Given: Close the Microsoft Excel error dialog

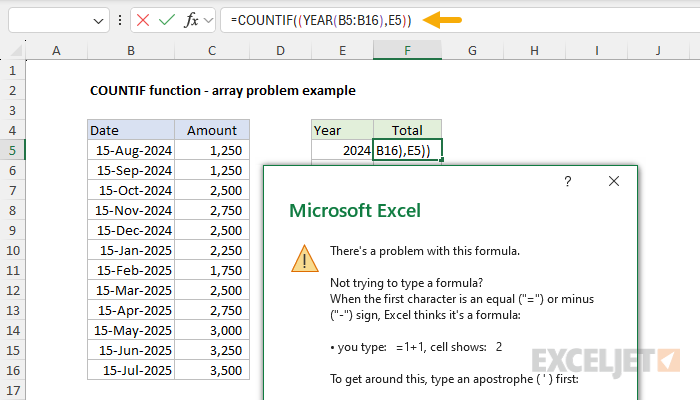Looking at the screenshot, I should tap(614, 181).
